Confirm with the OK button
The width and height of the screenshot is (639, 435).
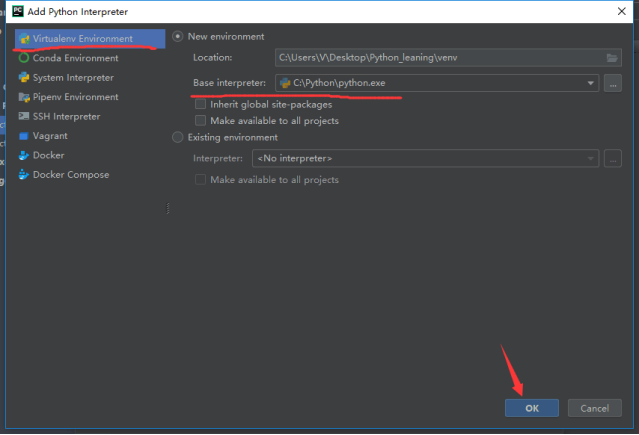(x=532, y=408)
